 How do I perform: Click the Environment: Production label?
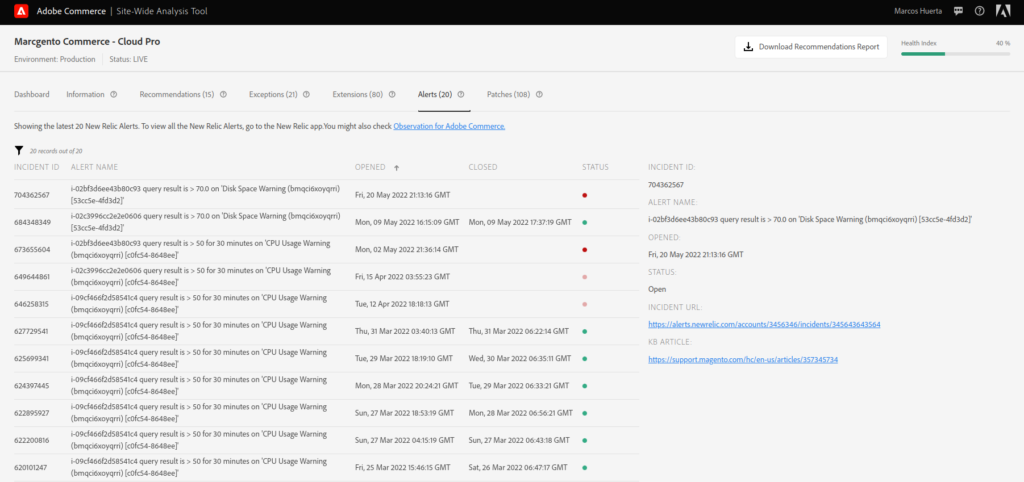(55, 59)
